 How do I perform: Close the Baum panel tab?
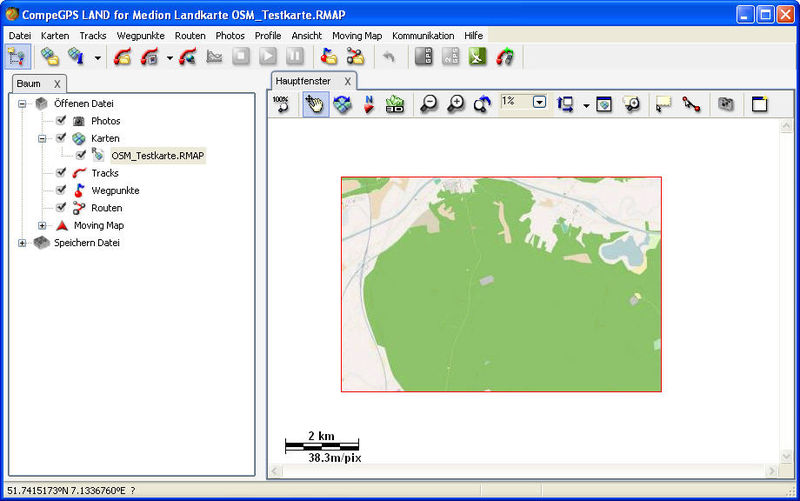[x=57, y=84]
